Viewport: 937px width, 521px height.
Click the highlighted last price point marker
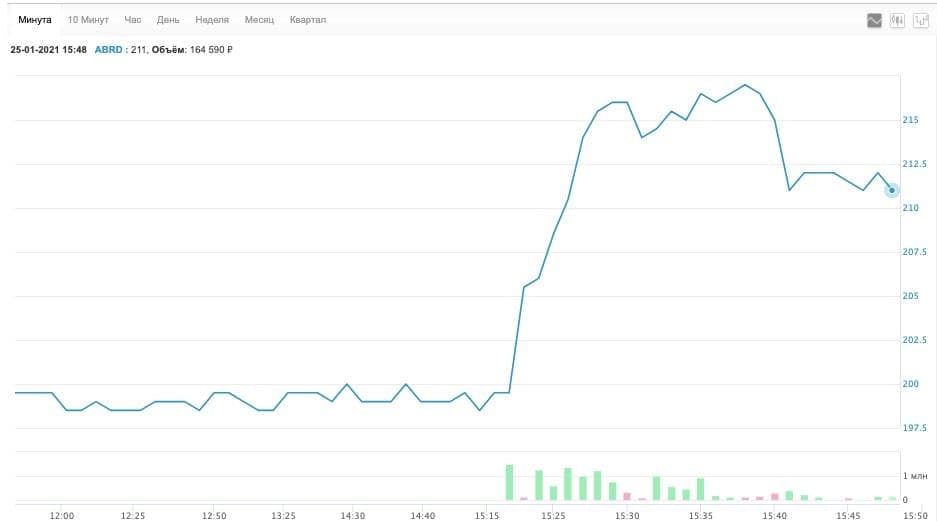[892, 191]
